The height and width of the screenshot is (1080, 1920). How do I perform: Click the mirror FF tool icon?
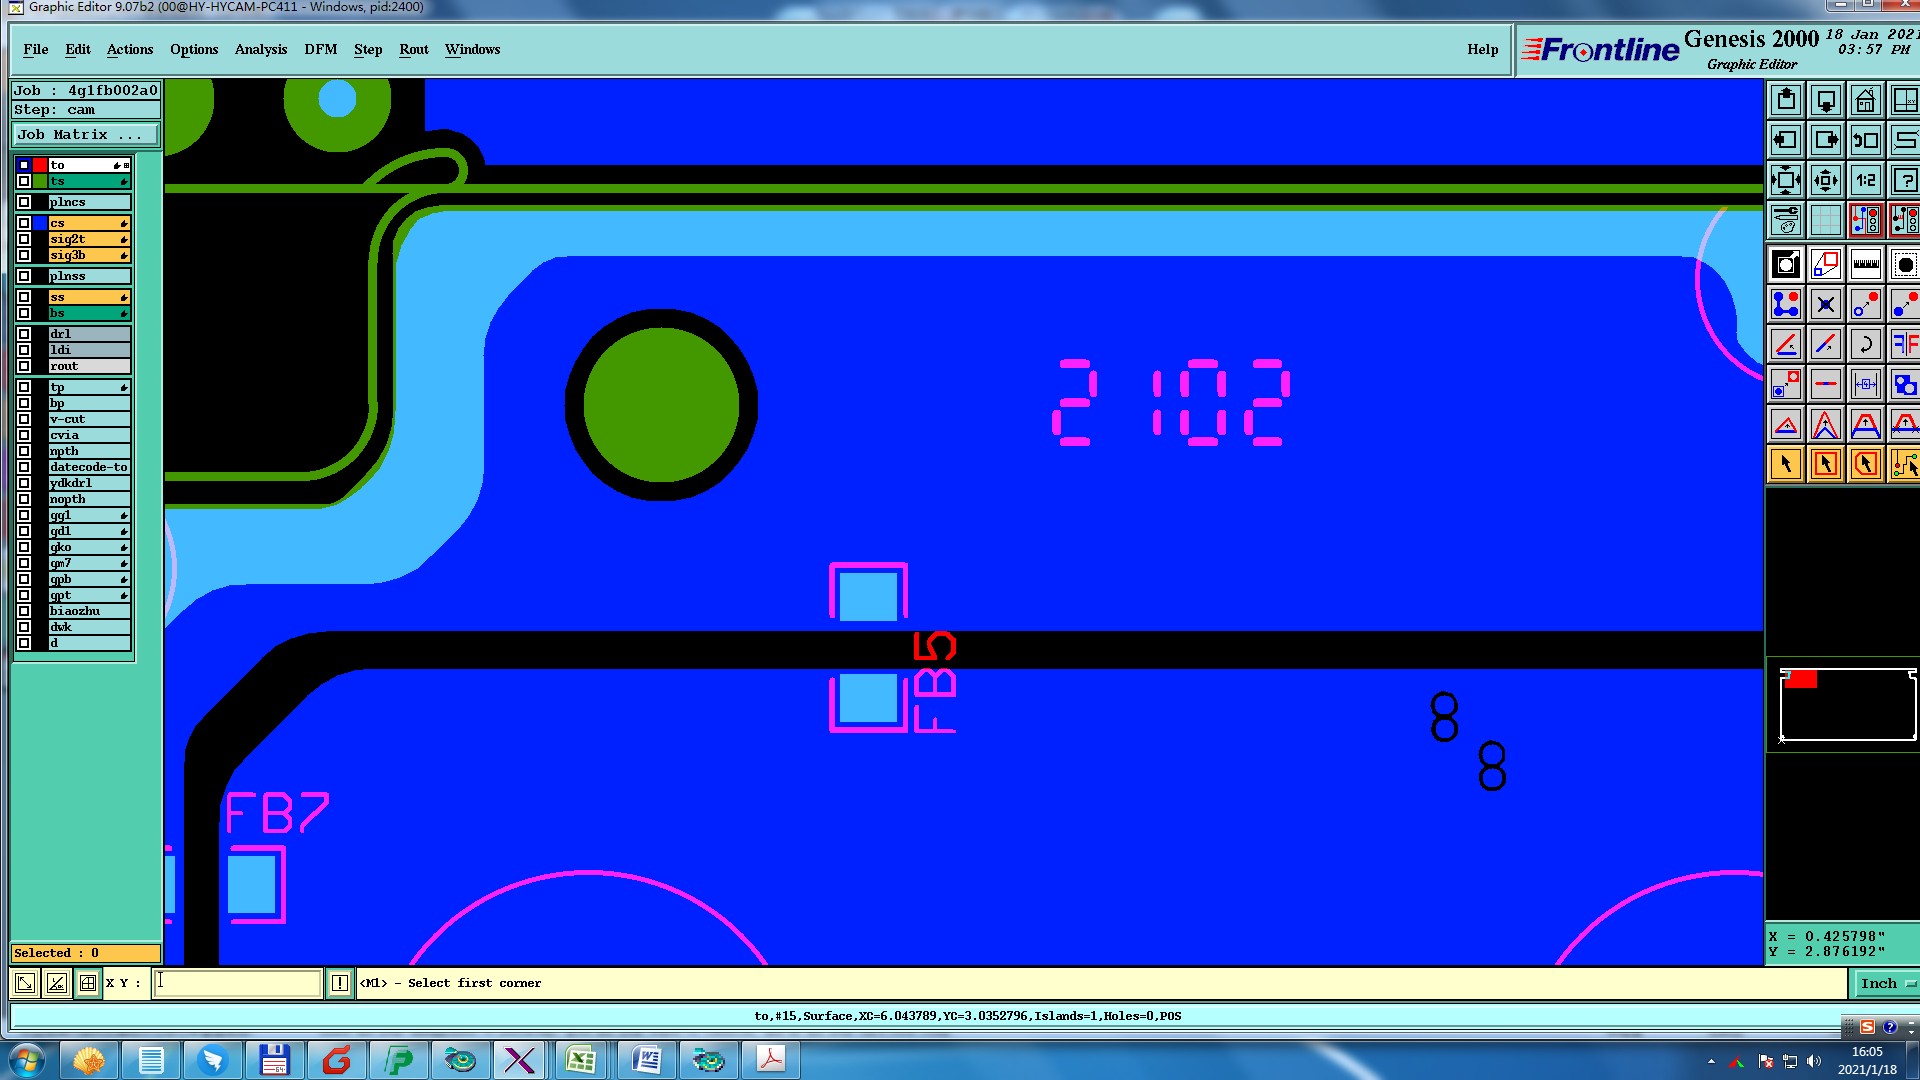1904,345
